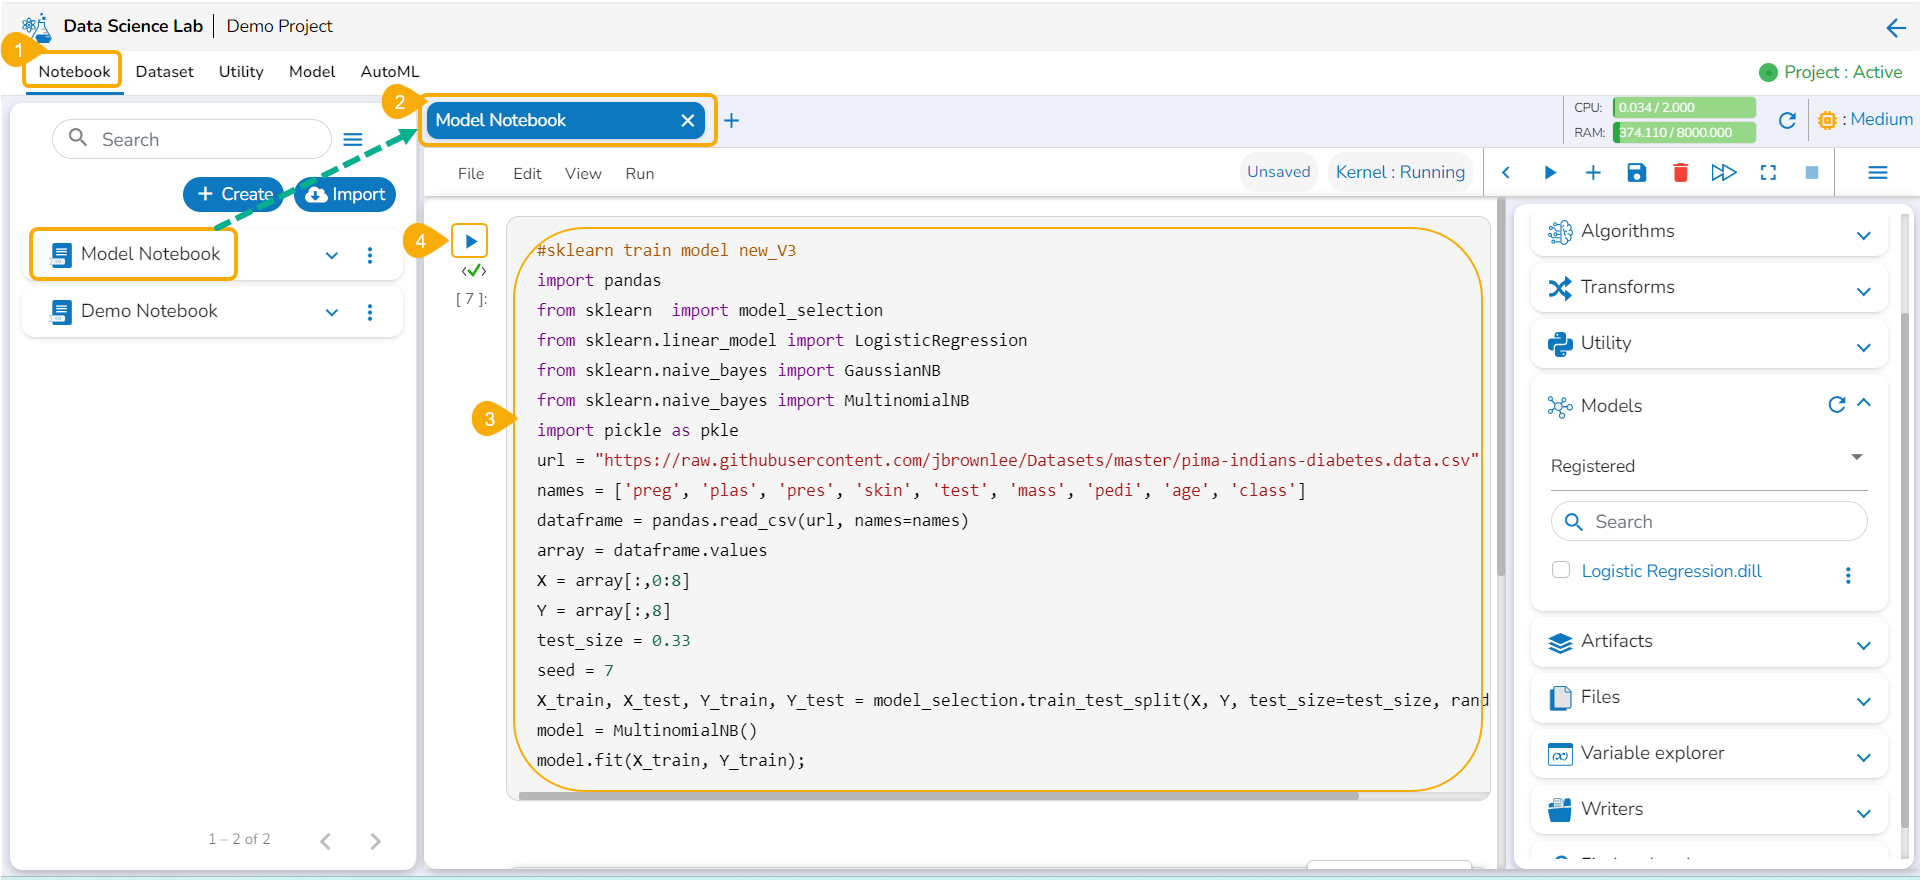Image resolution: width=1920 pixels, height=880 pixels.
Task: Click the Import notebook button
Action: 346,194
